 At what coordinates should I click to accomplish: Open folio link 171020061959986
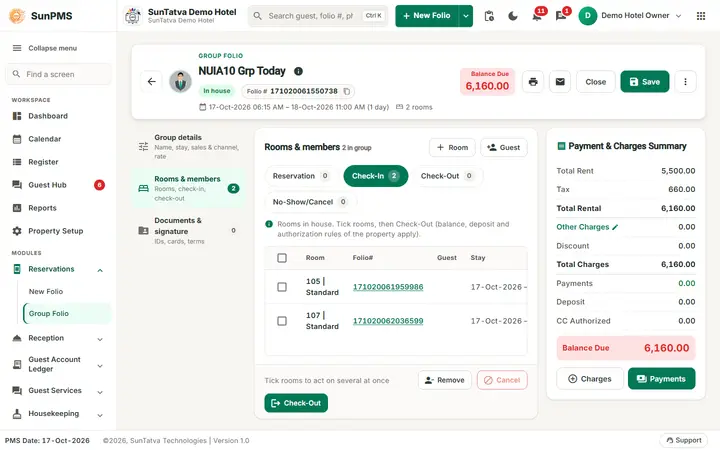point(388,287)
